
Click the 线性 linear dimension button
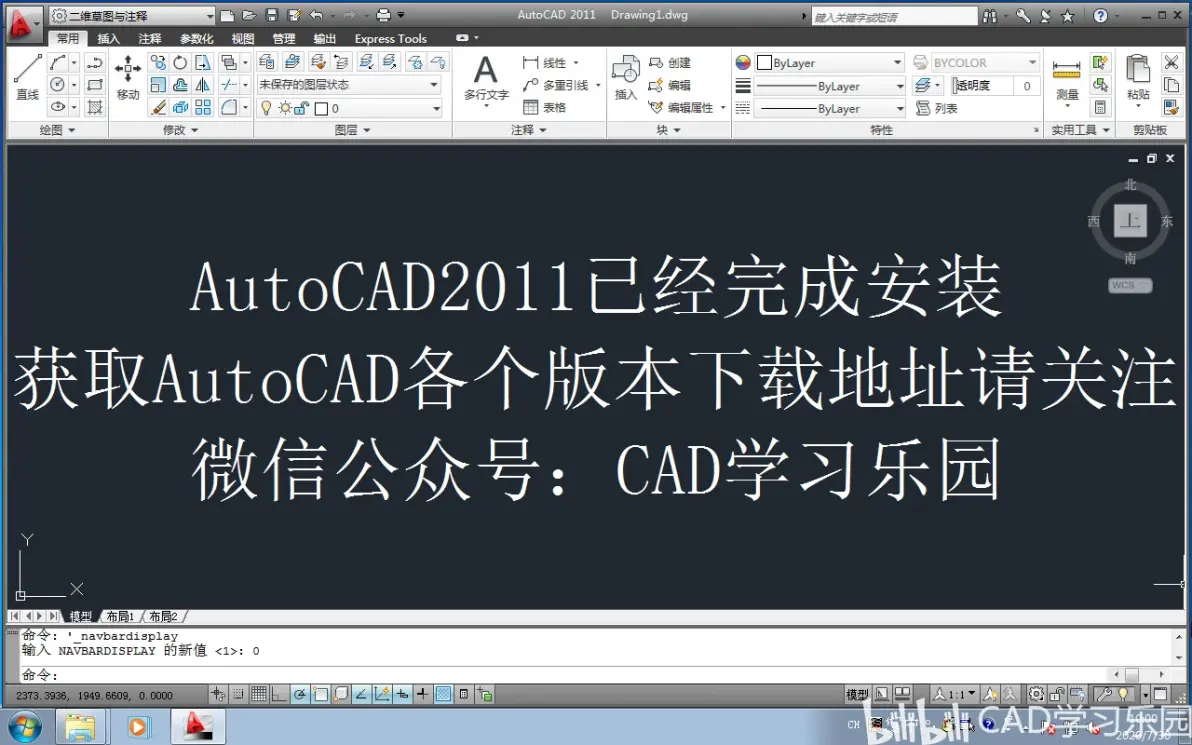550,62
